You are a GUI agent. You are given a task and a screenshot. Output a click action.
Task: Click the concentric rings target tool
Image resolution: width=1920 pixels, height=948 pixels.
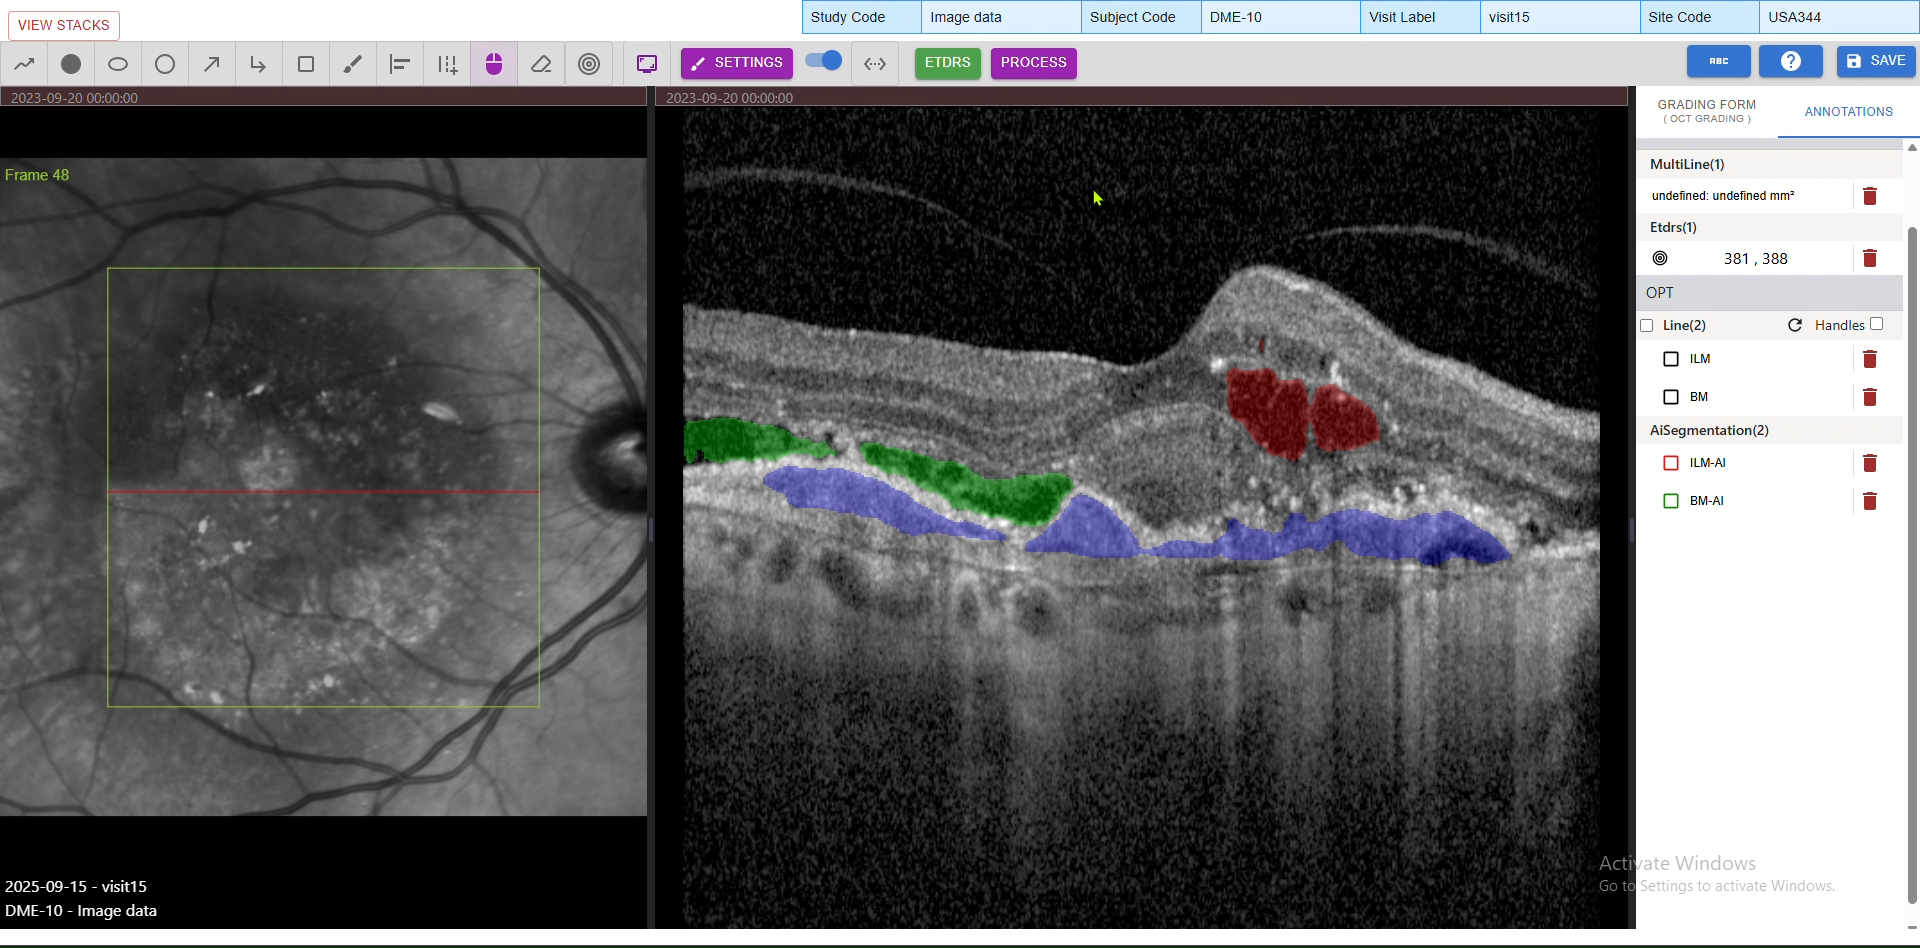[589, 64]
